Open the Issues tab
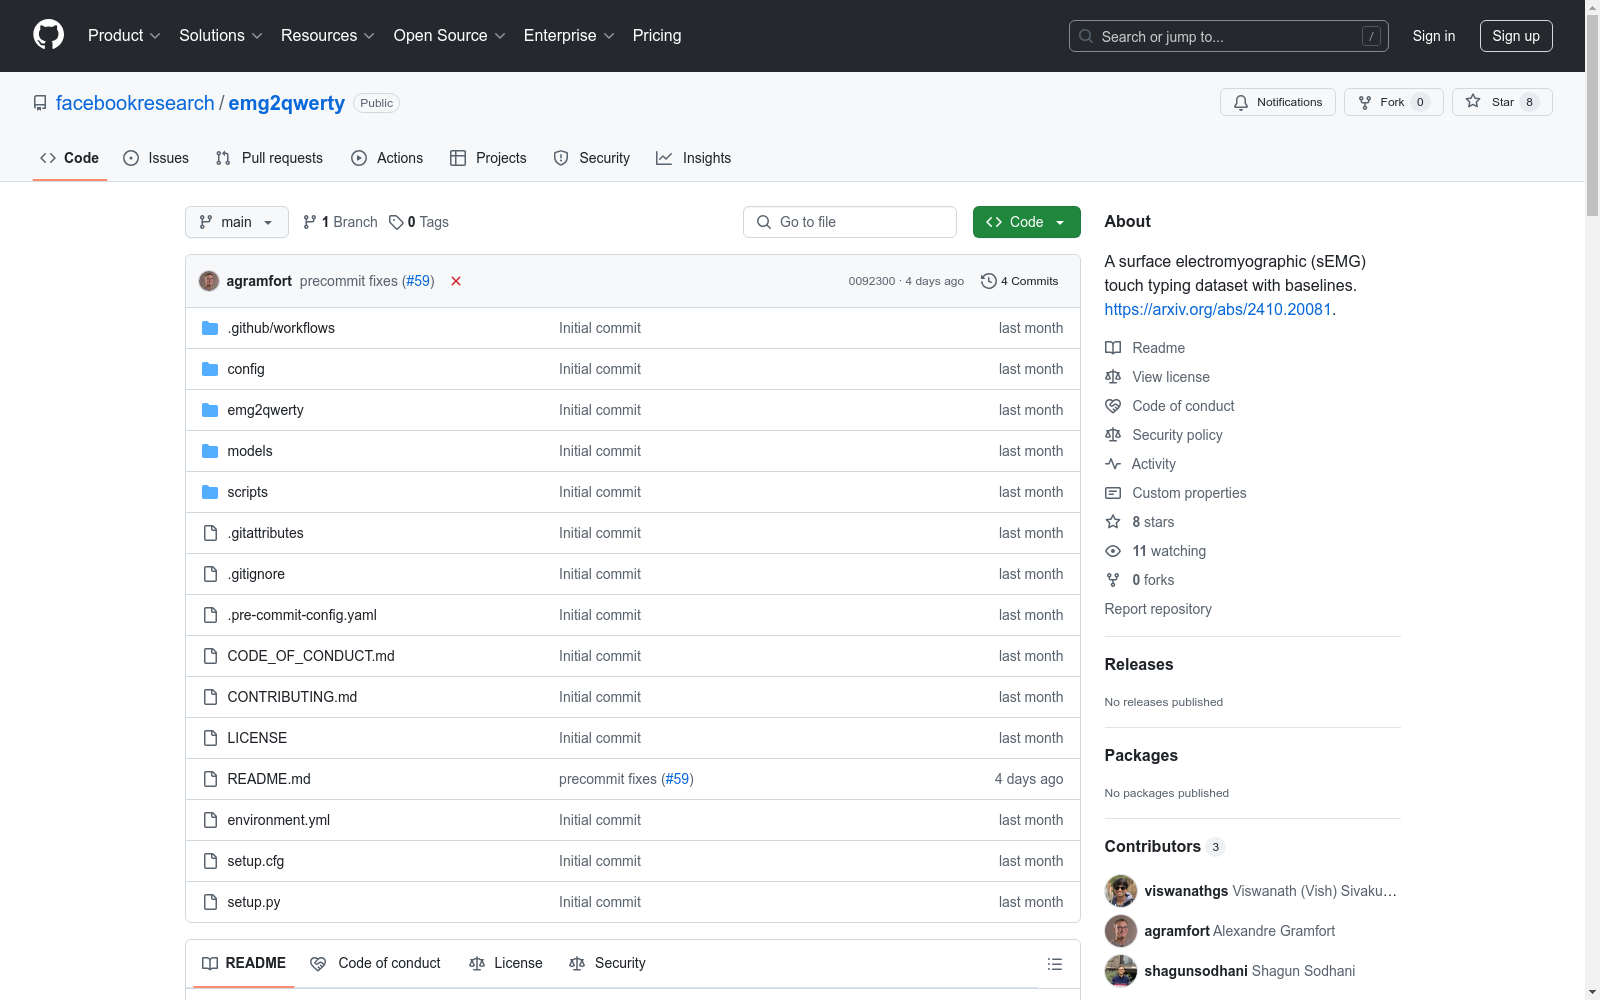This screenshot has height=1000, width=1600. pos(156,158)
